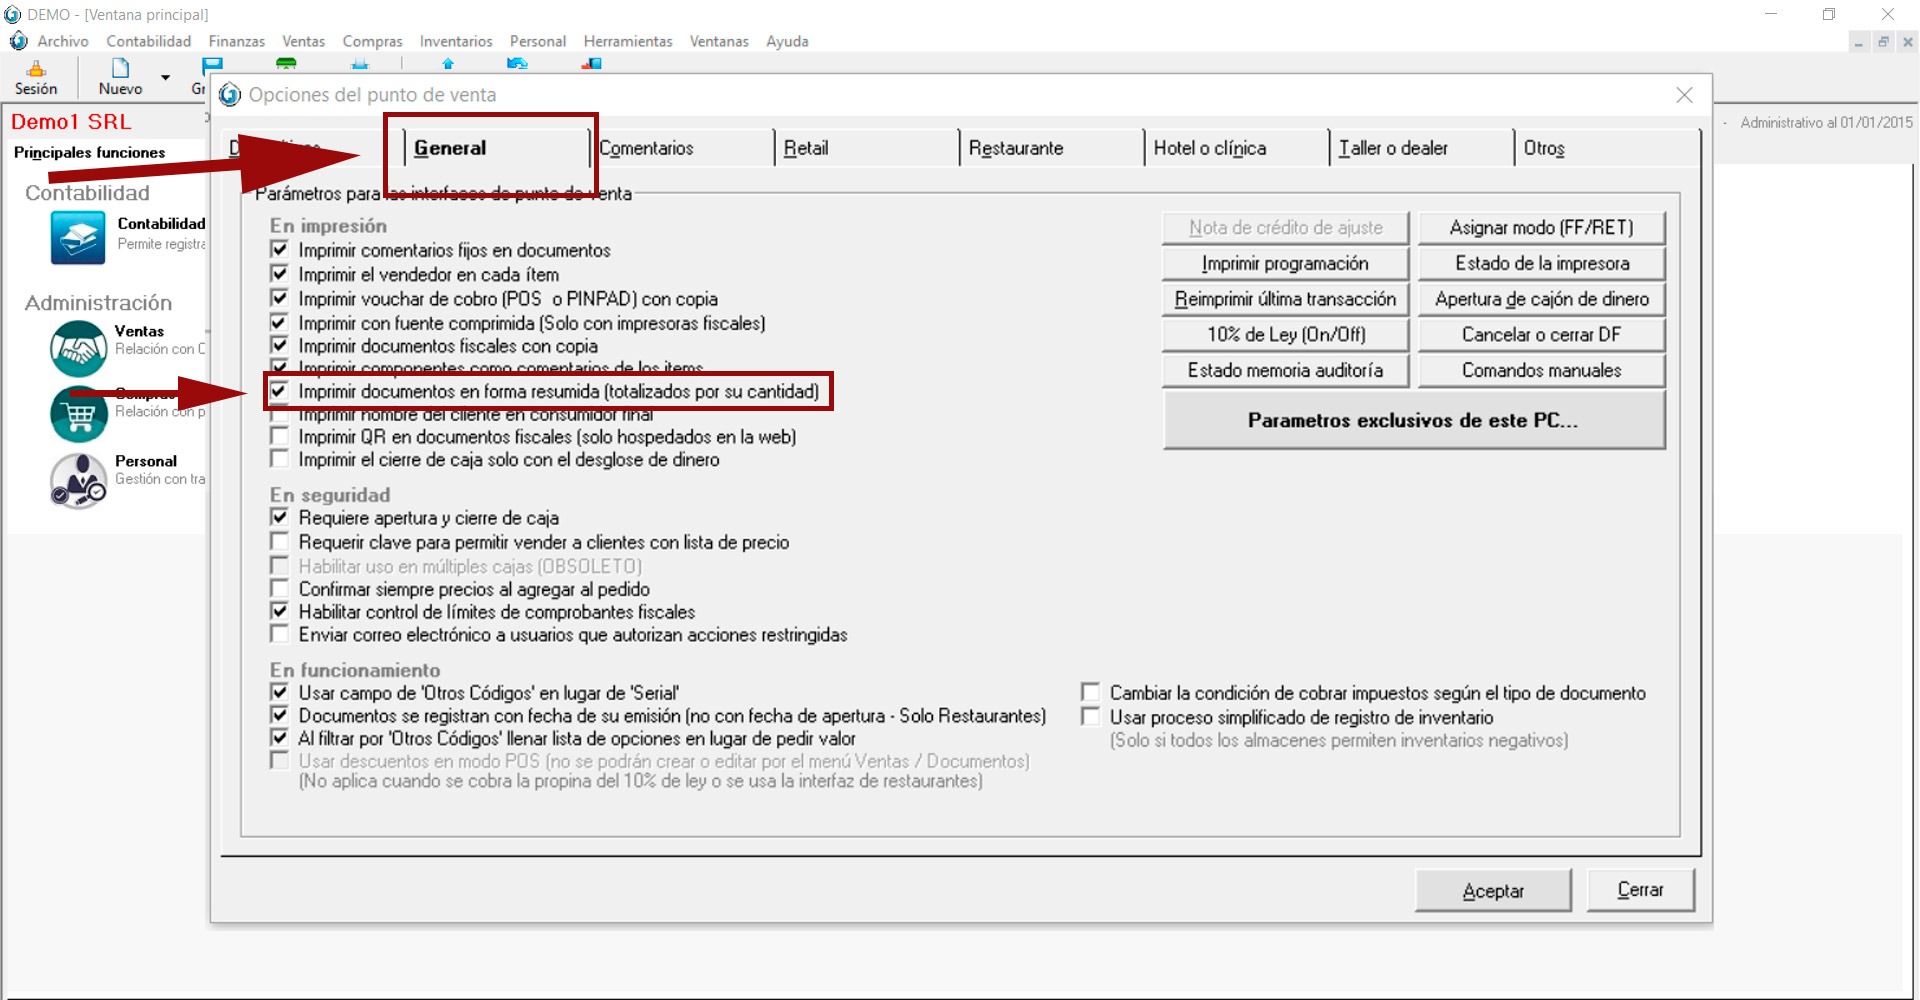Switch to the Comentarios tab

click(x=646, y=148)
